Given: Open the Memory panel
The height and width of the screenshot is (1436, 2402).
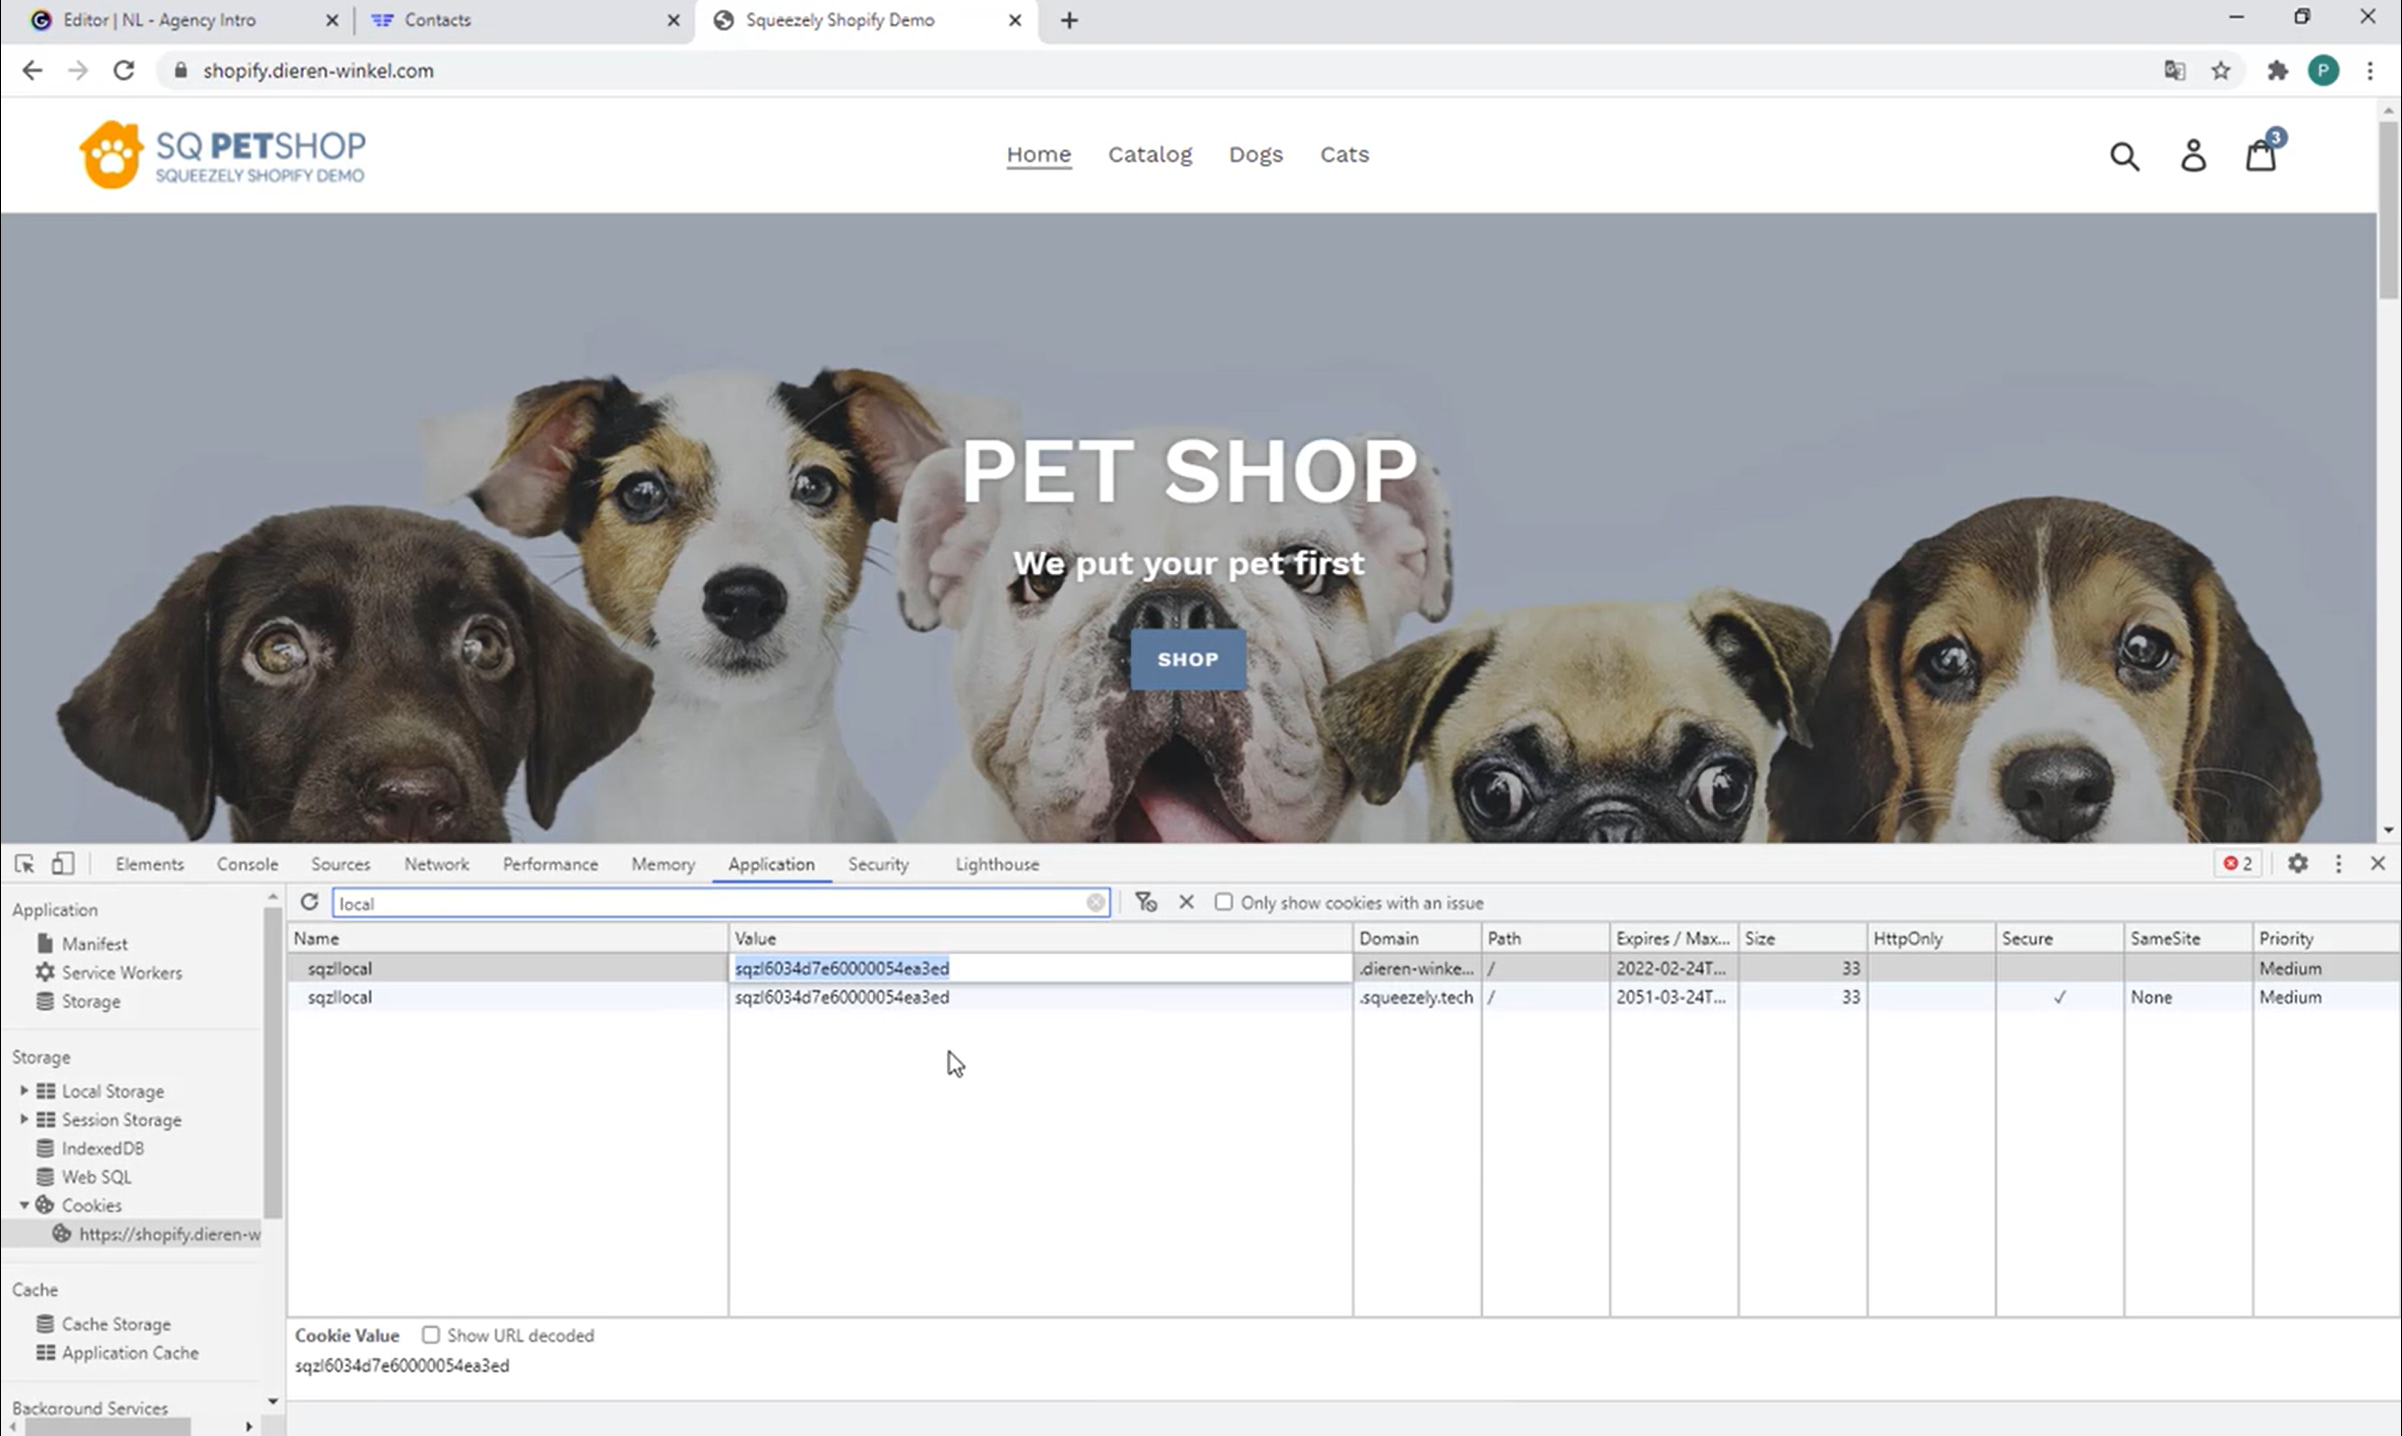Looking at the screenshot, I should click(x=663, y=864).
